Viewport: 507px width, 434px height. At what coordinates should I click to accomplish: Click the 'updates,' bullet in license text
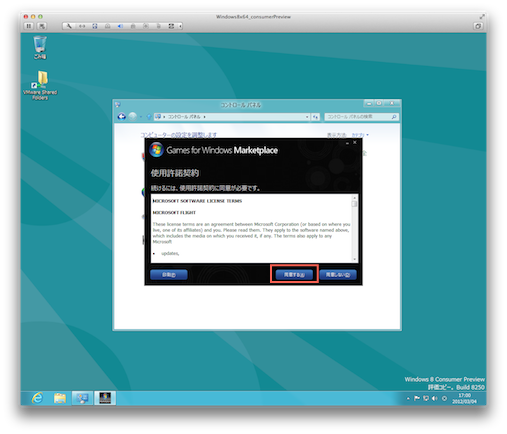point(170,253)
